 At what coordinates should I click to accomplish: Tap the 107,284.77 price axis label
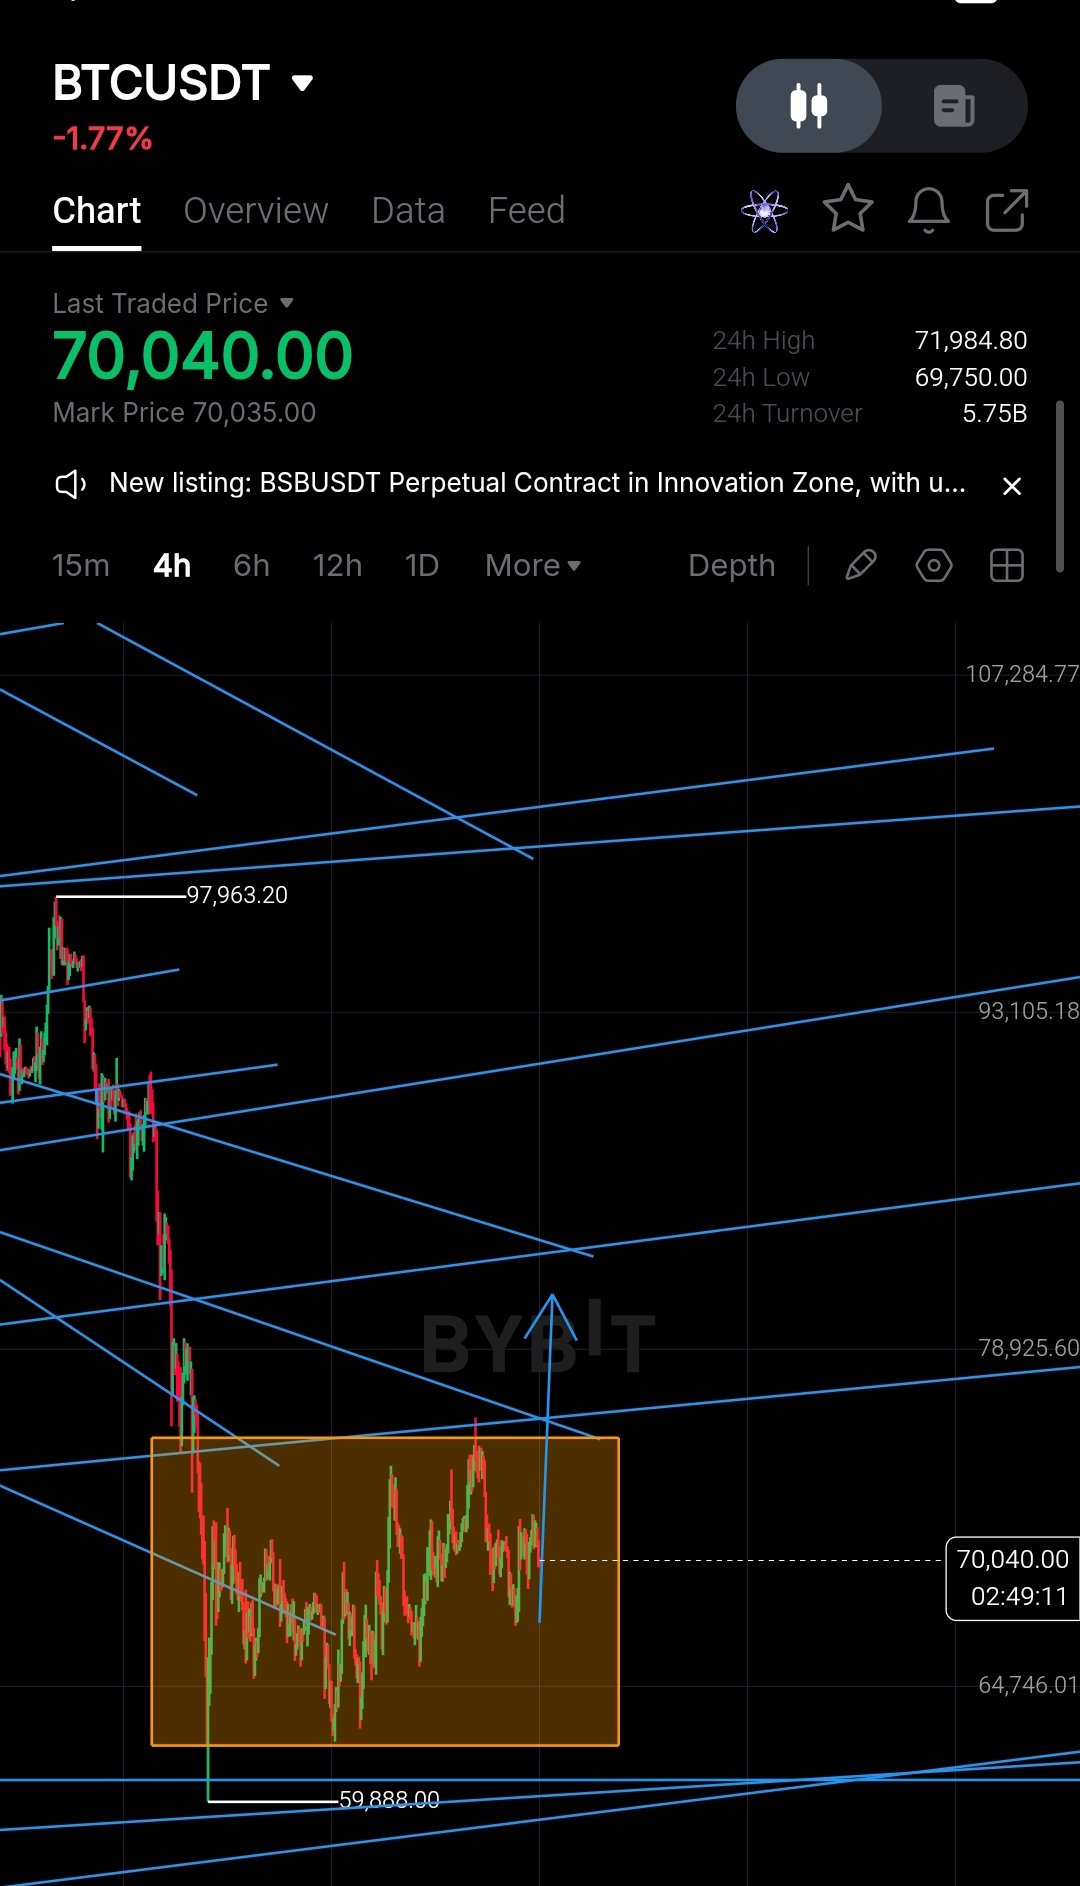1022,674
